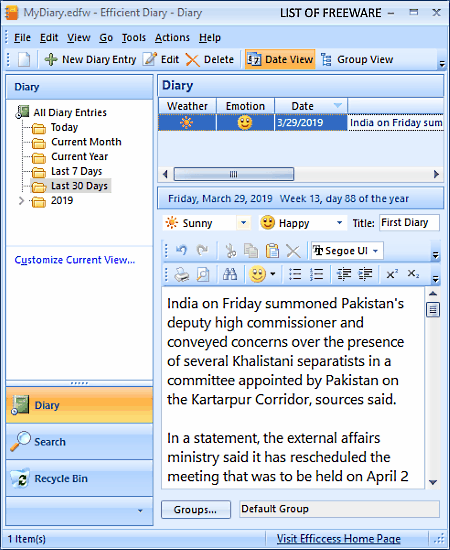450x550 pixels.
Task: Open the Tools menu
Action: (x=133, y=38)
